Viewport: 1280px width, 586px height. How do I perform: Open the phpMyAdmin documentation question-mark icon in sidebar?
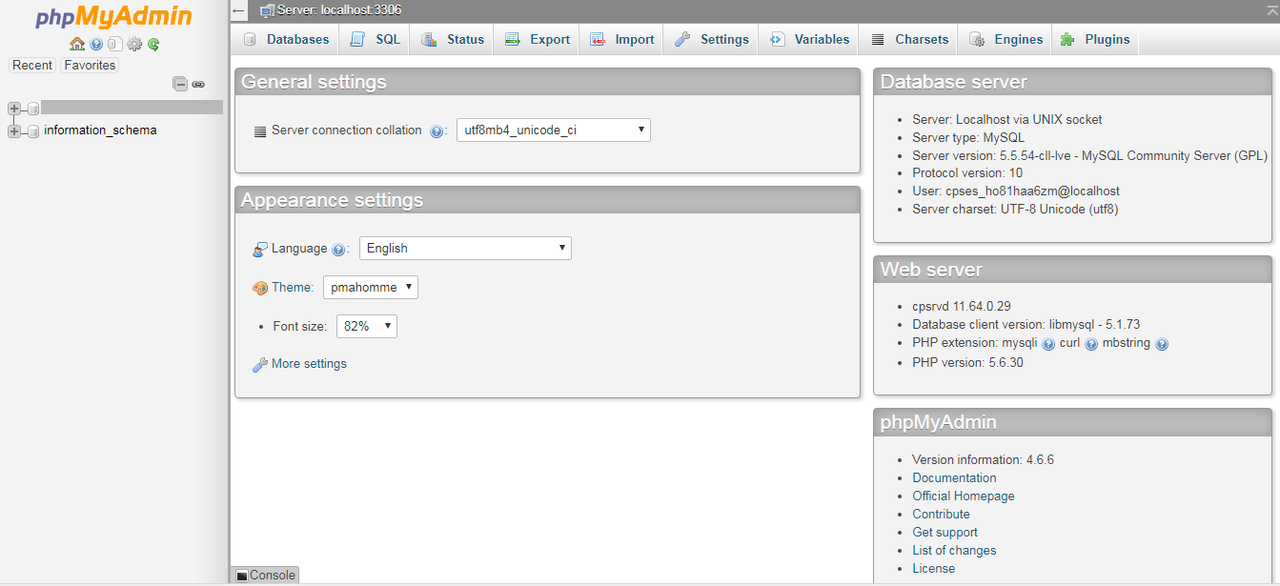[x=96, y=44]
